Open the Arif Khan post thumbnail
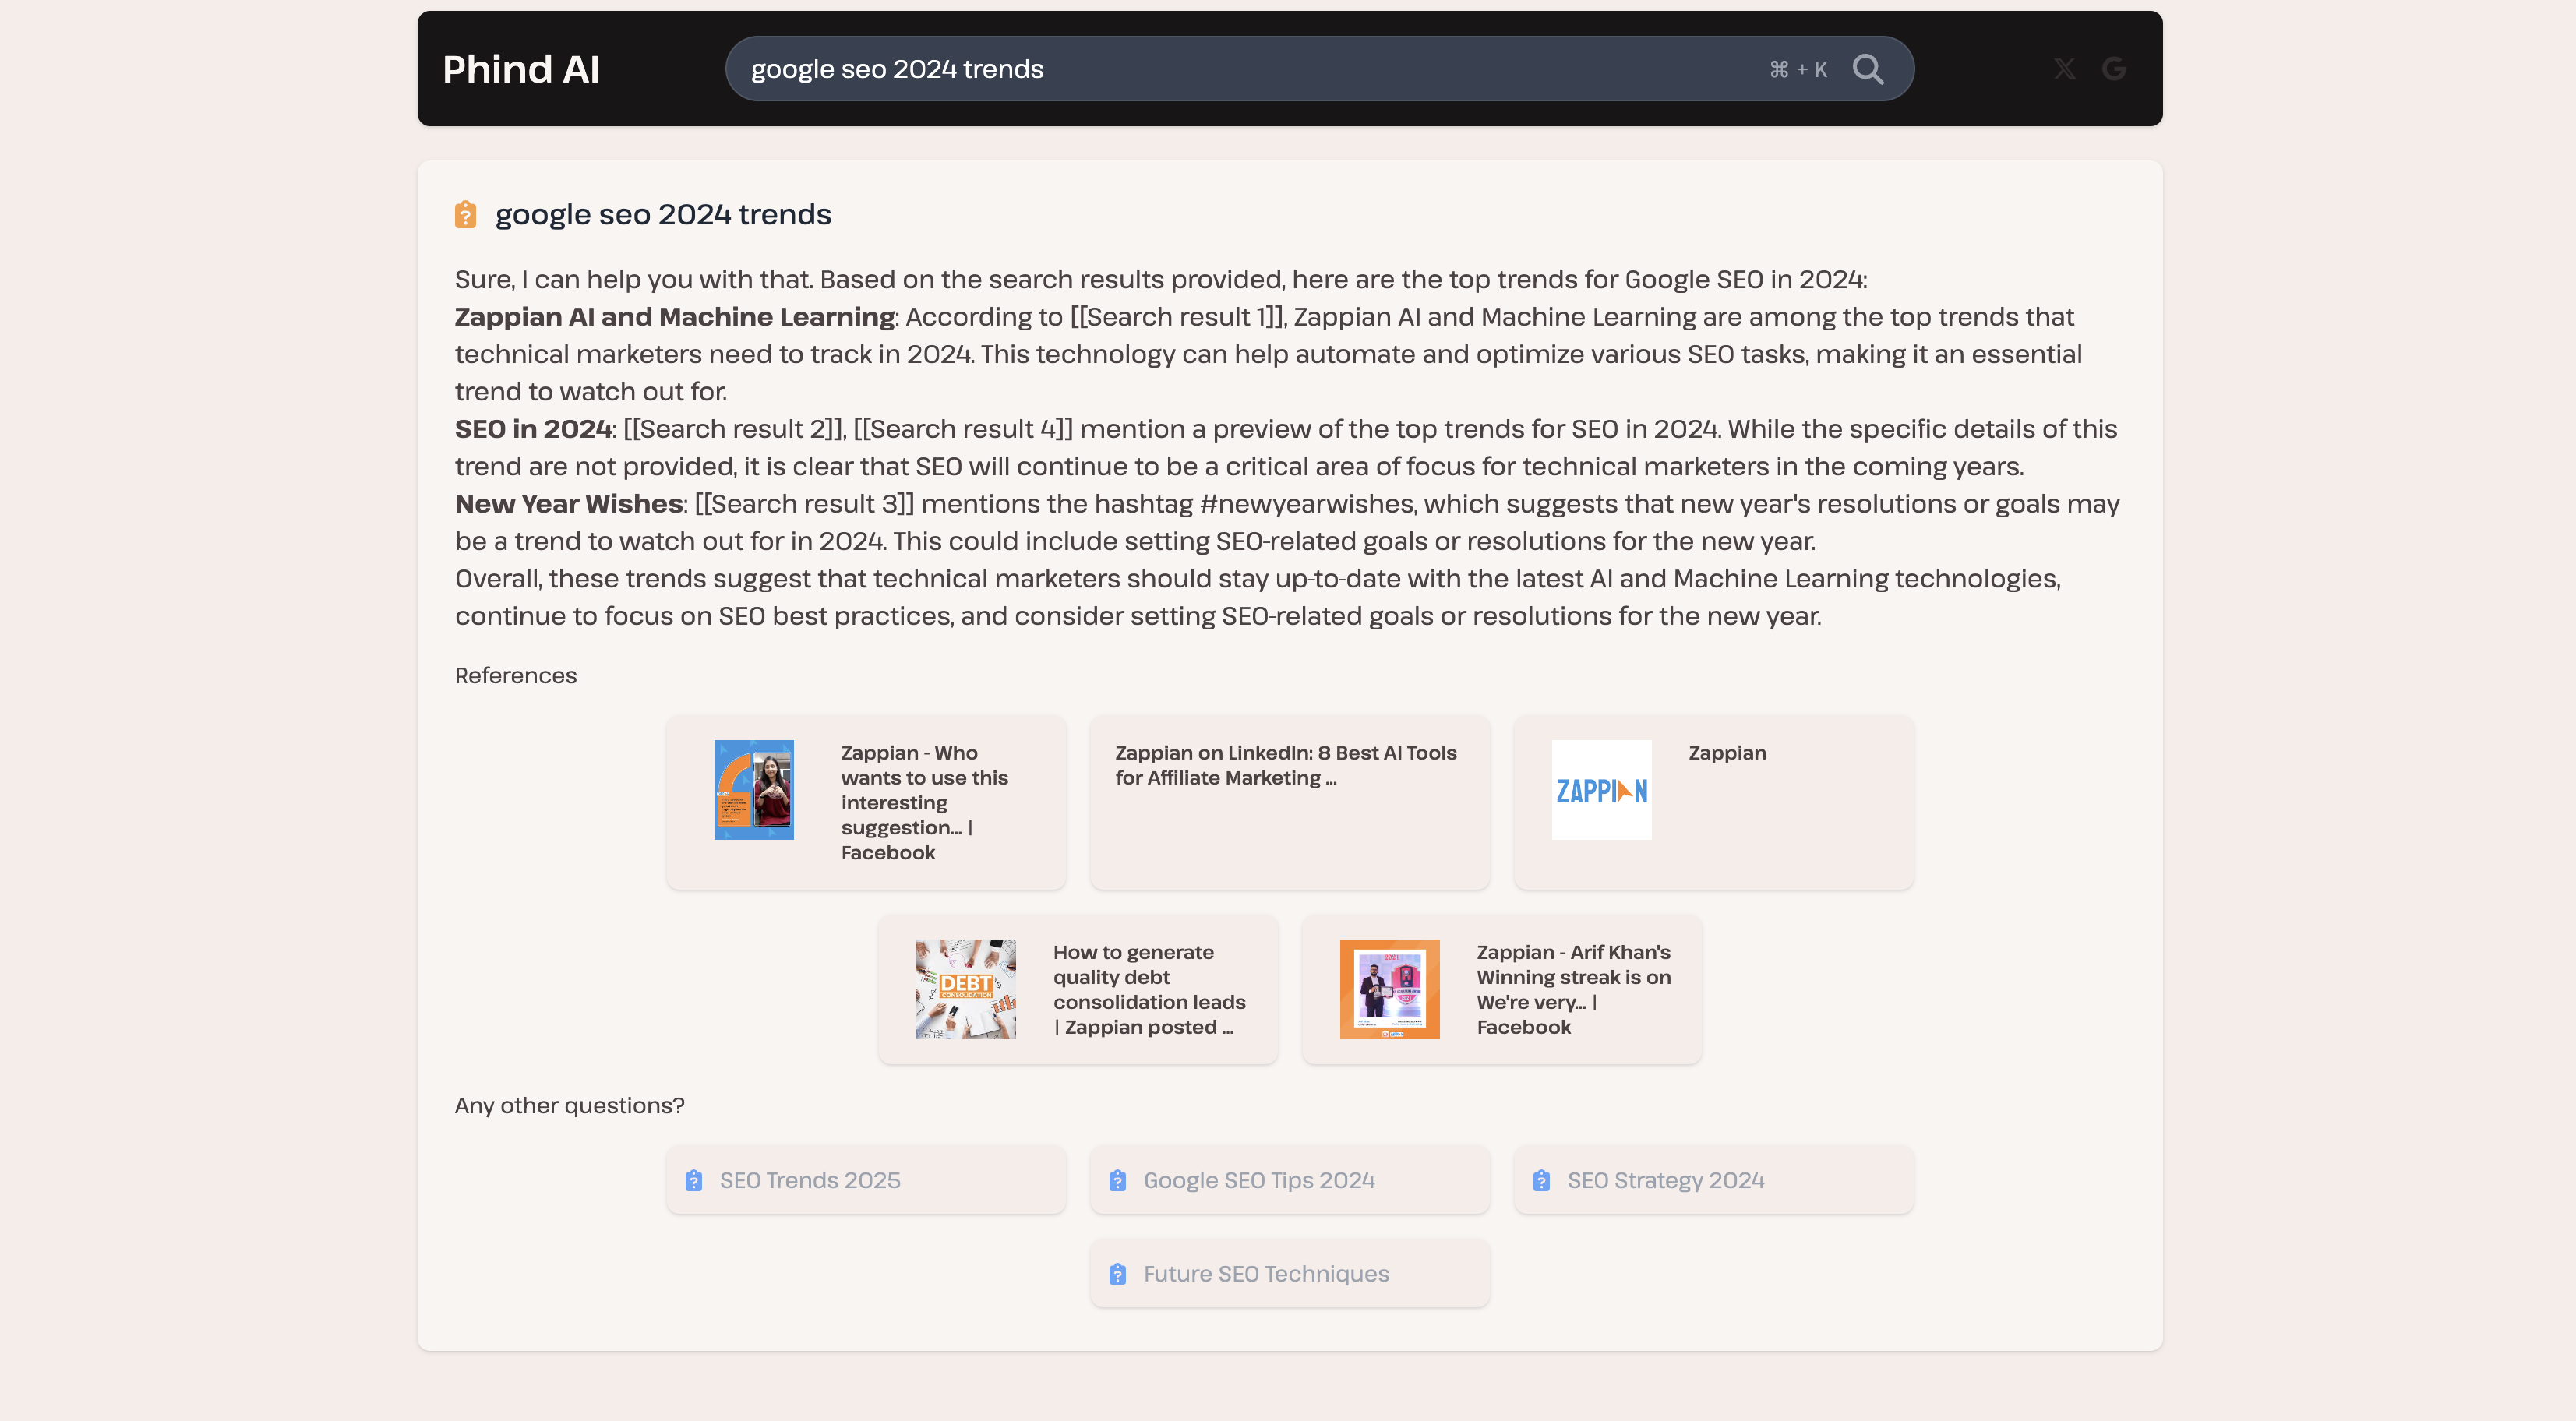Viewport: 2576px width, 1421px height. (1389, 989)
